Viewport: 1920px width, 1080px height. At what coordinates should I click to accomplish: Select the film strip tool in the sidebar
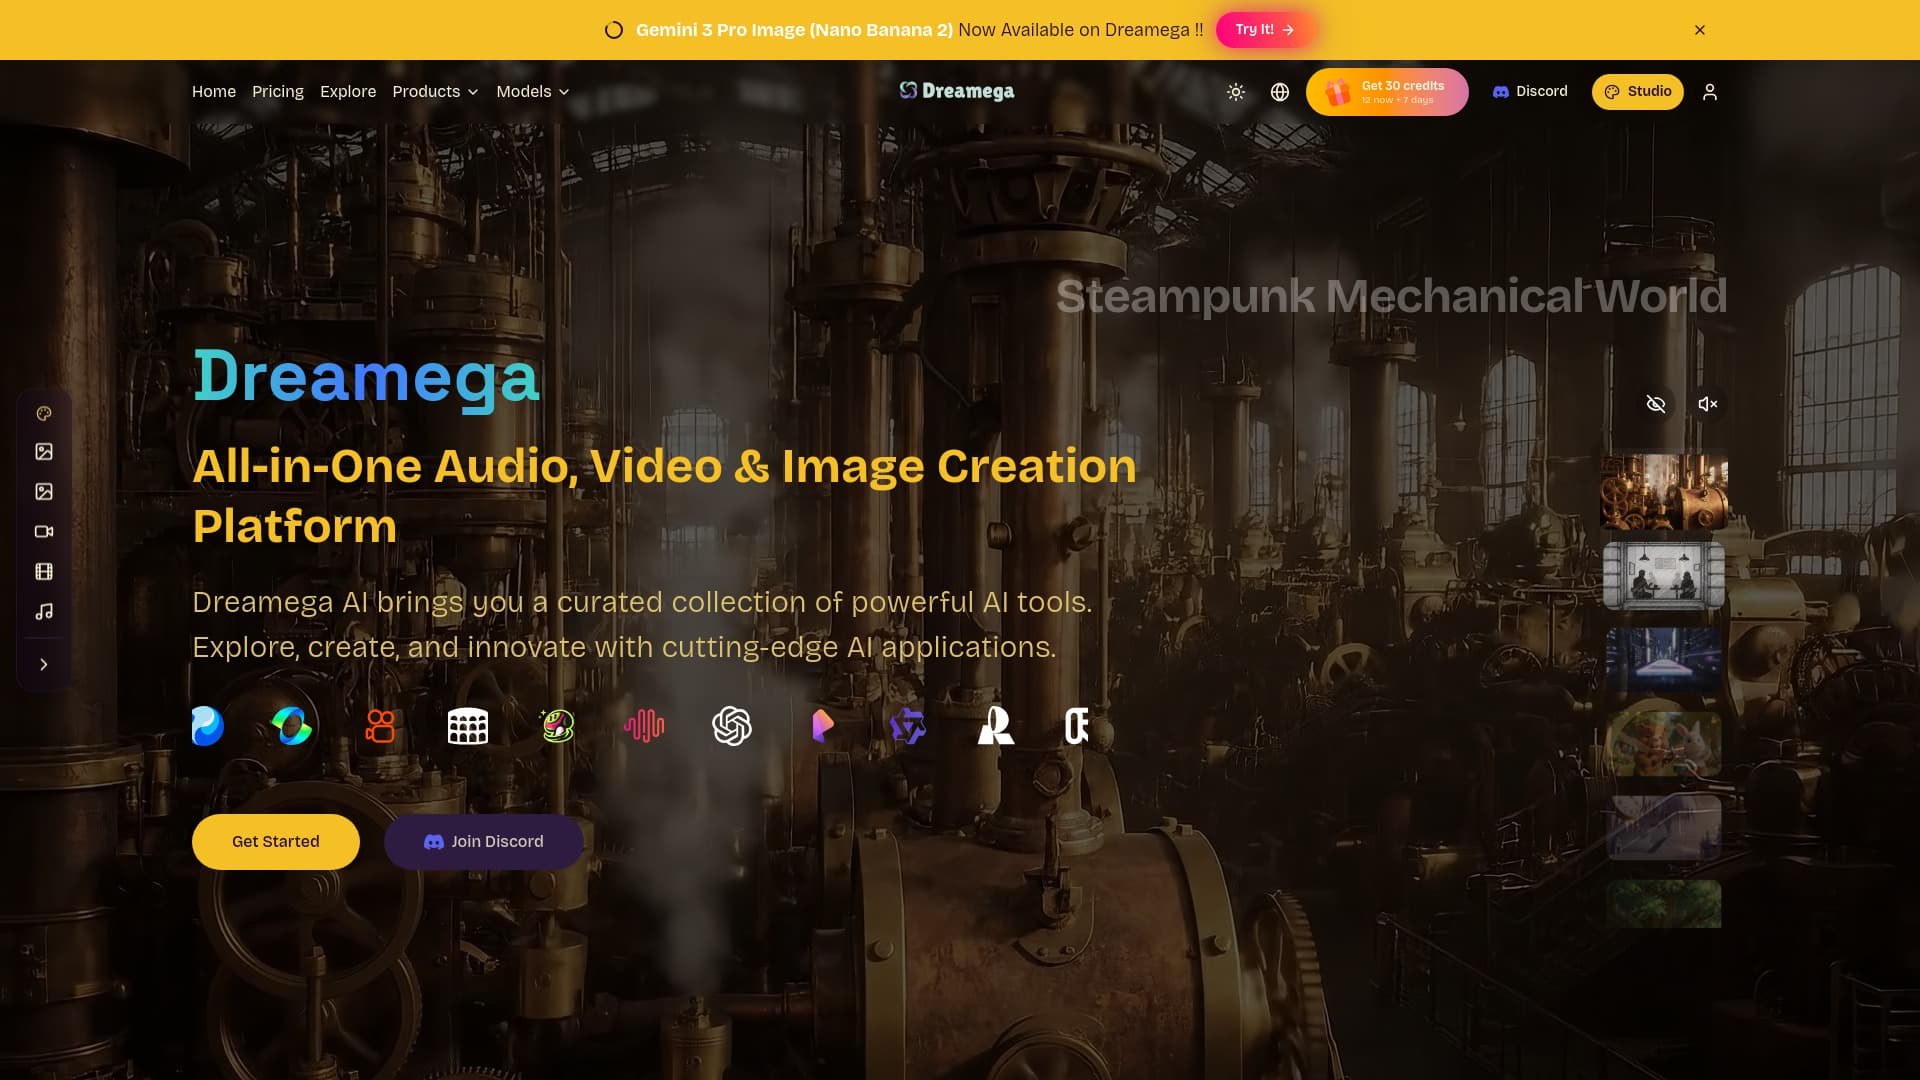click(x=44, y=571)
